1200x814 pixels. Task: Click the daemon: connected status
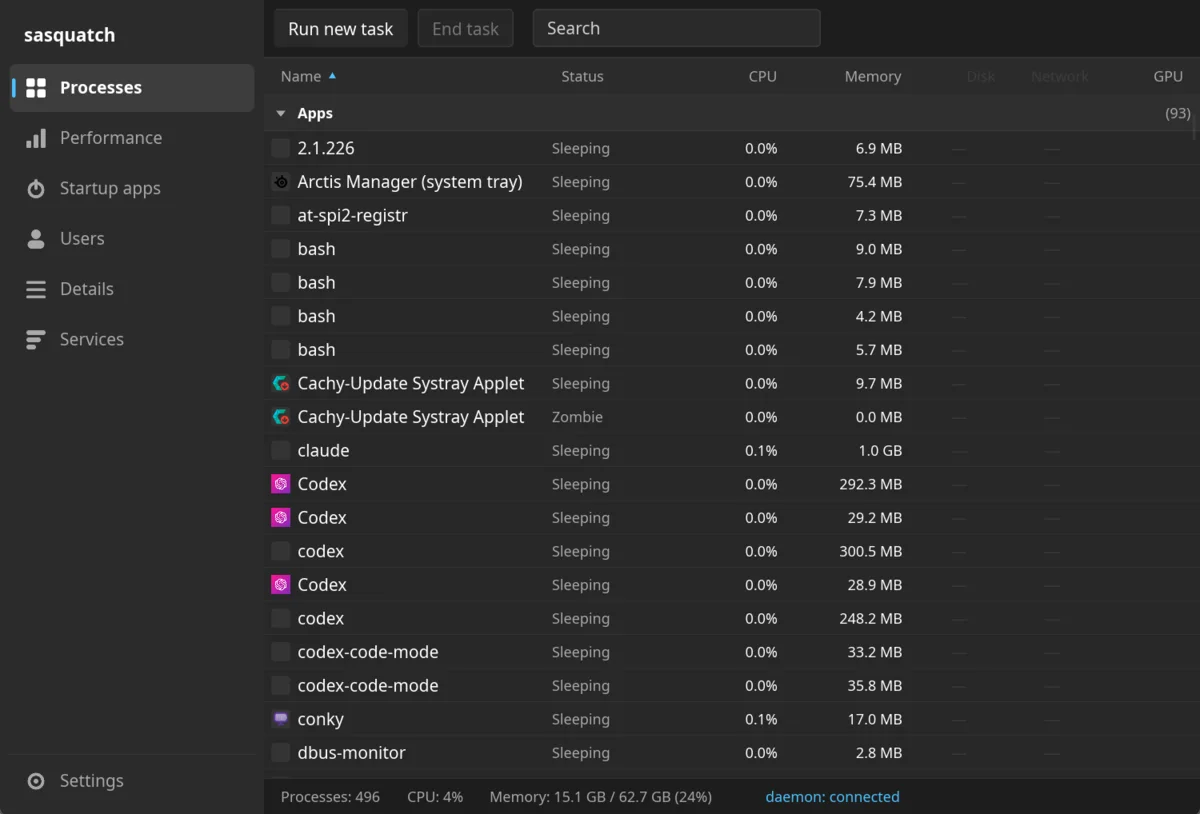(x=832, y=797)
